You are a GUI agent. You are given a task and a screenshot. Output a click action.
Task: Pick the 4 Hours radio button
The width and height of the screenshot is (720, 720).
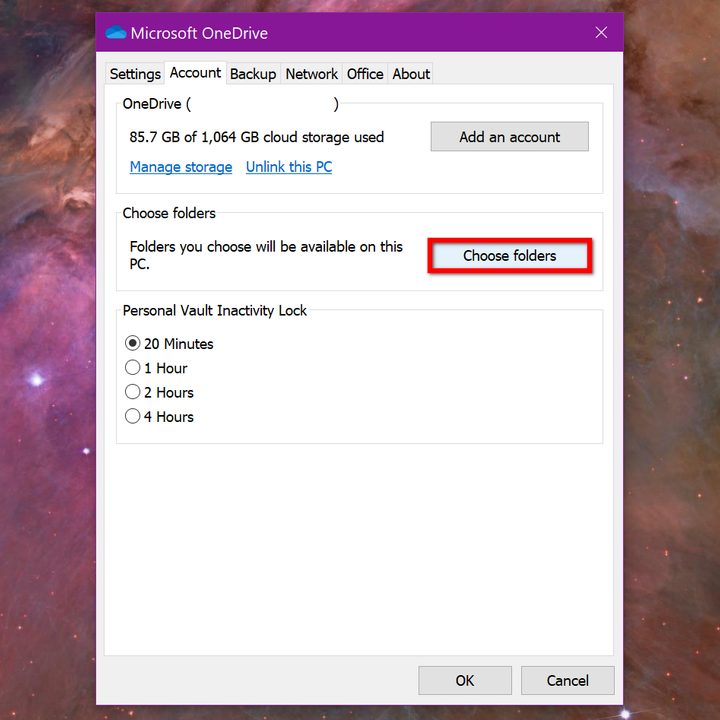coord(159,416)
